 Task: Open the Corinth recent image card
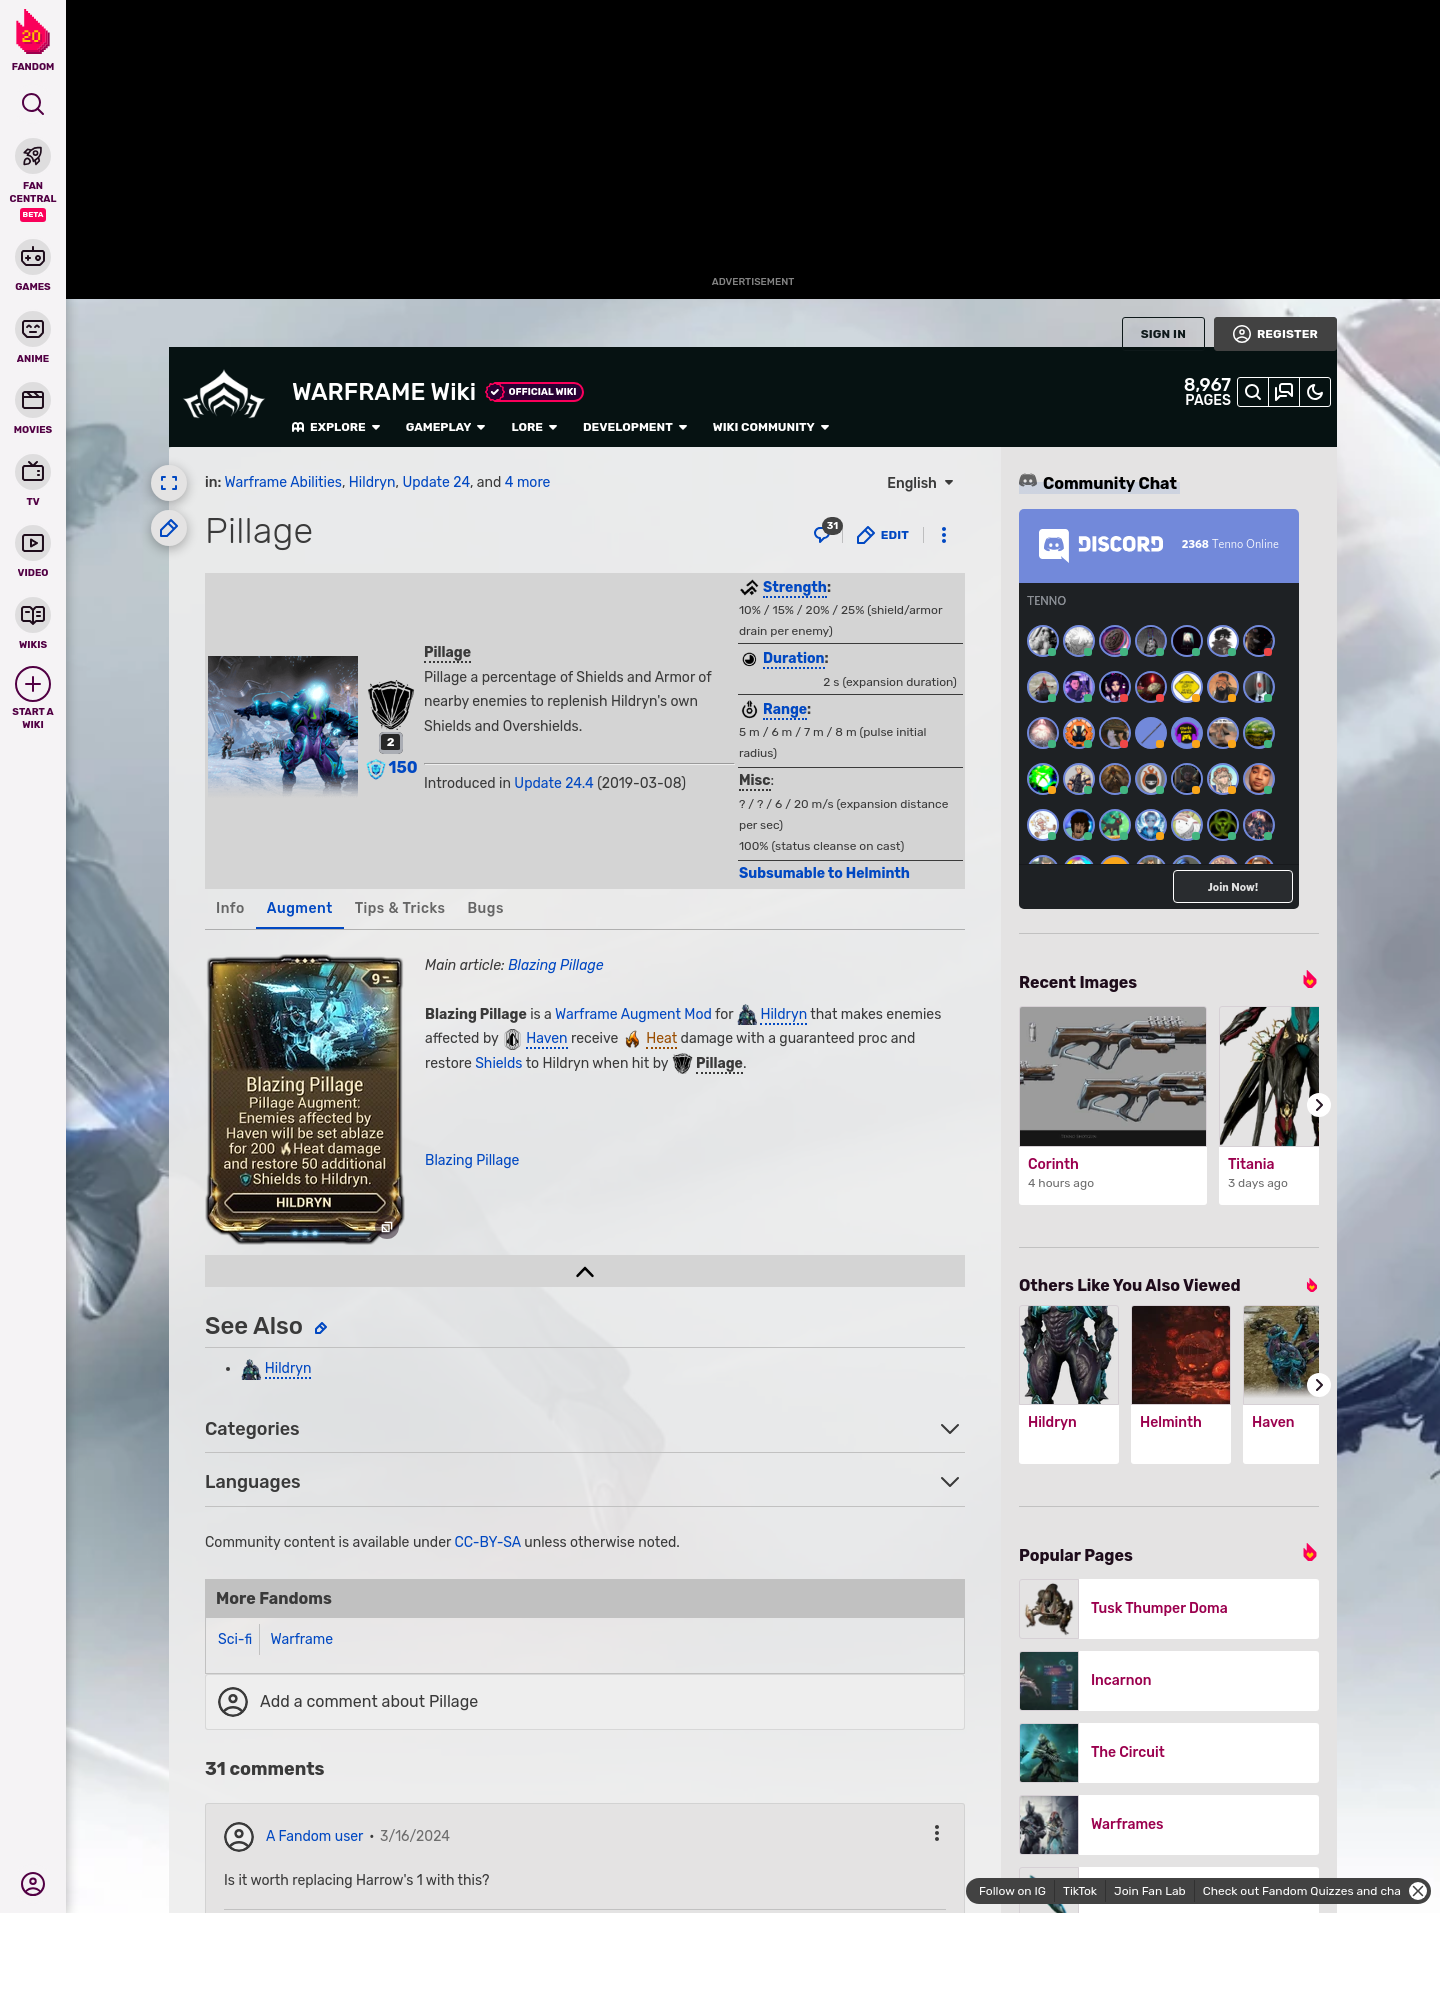[x=1113, y=1105]
